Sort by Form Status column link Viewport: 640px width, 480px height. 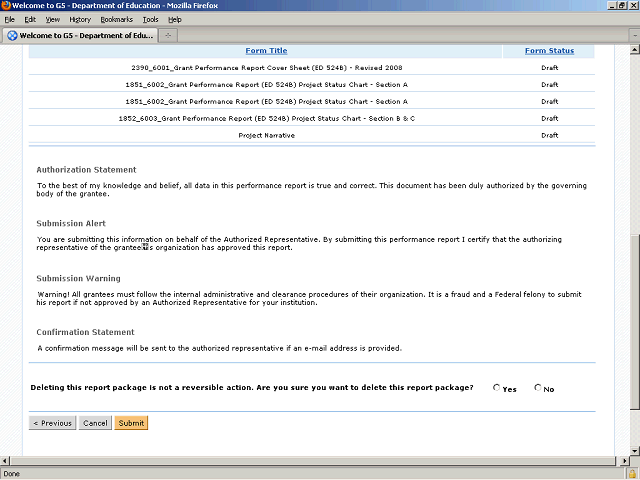tap(549, 51)
